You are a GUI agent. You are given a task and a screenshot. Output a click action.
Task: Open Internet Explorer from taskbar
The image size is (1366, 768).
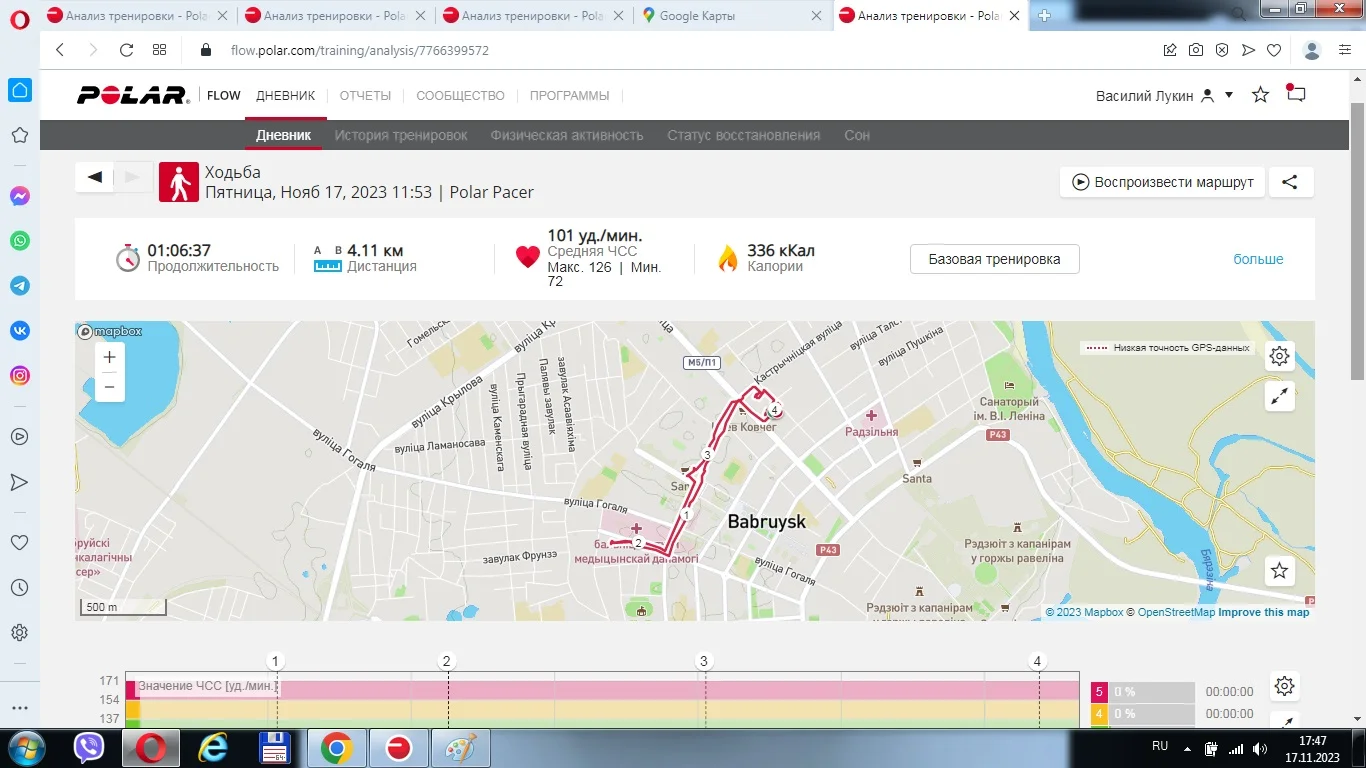(x=212, y=748)
